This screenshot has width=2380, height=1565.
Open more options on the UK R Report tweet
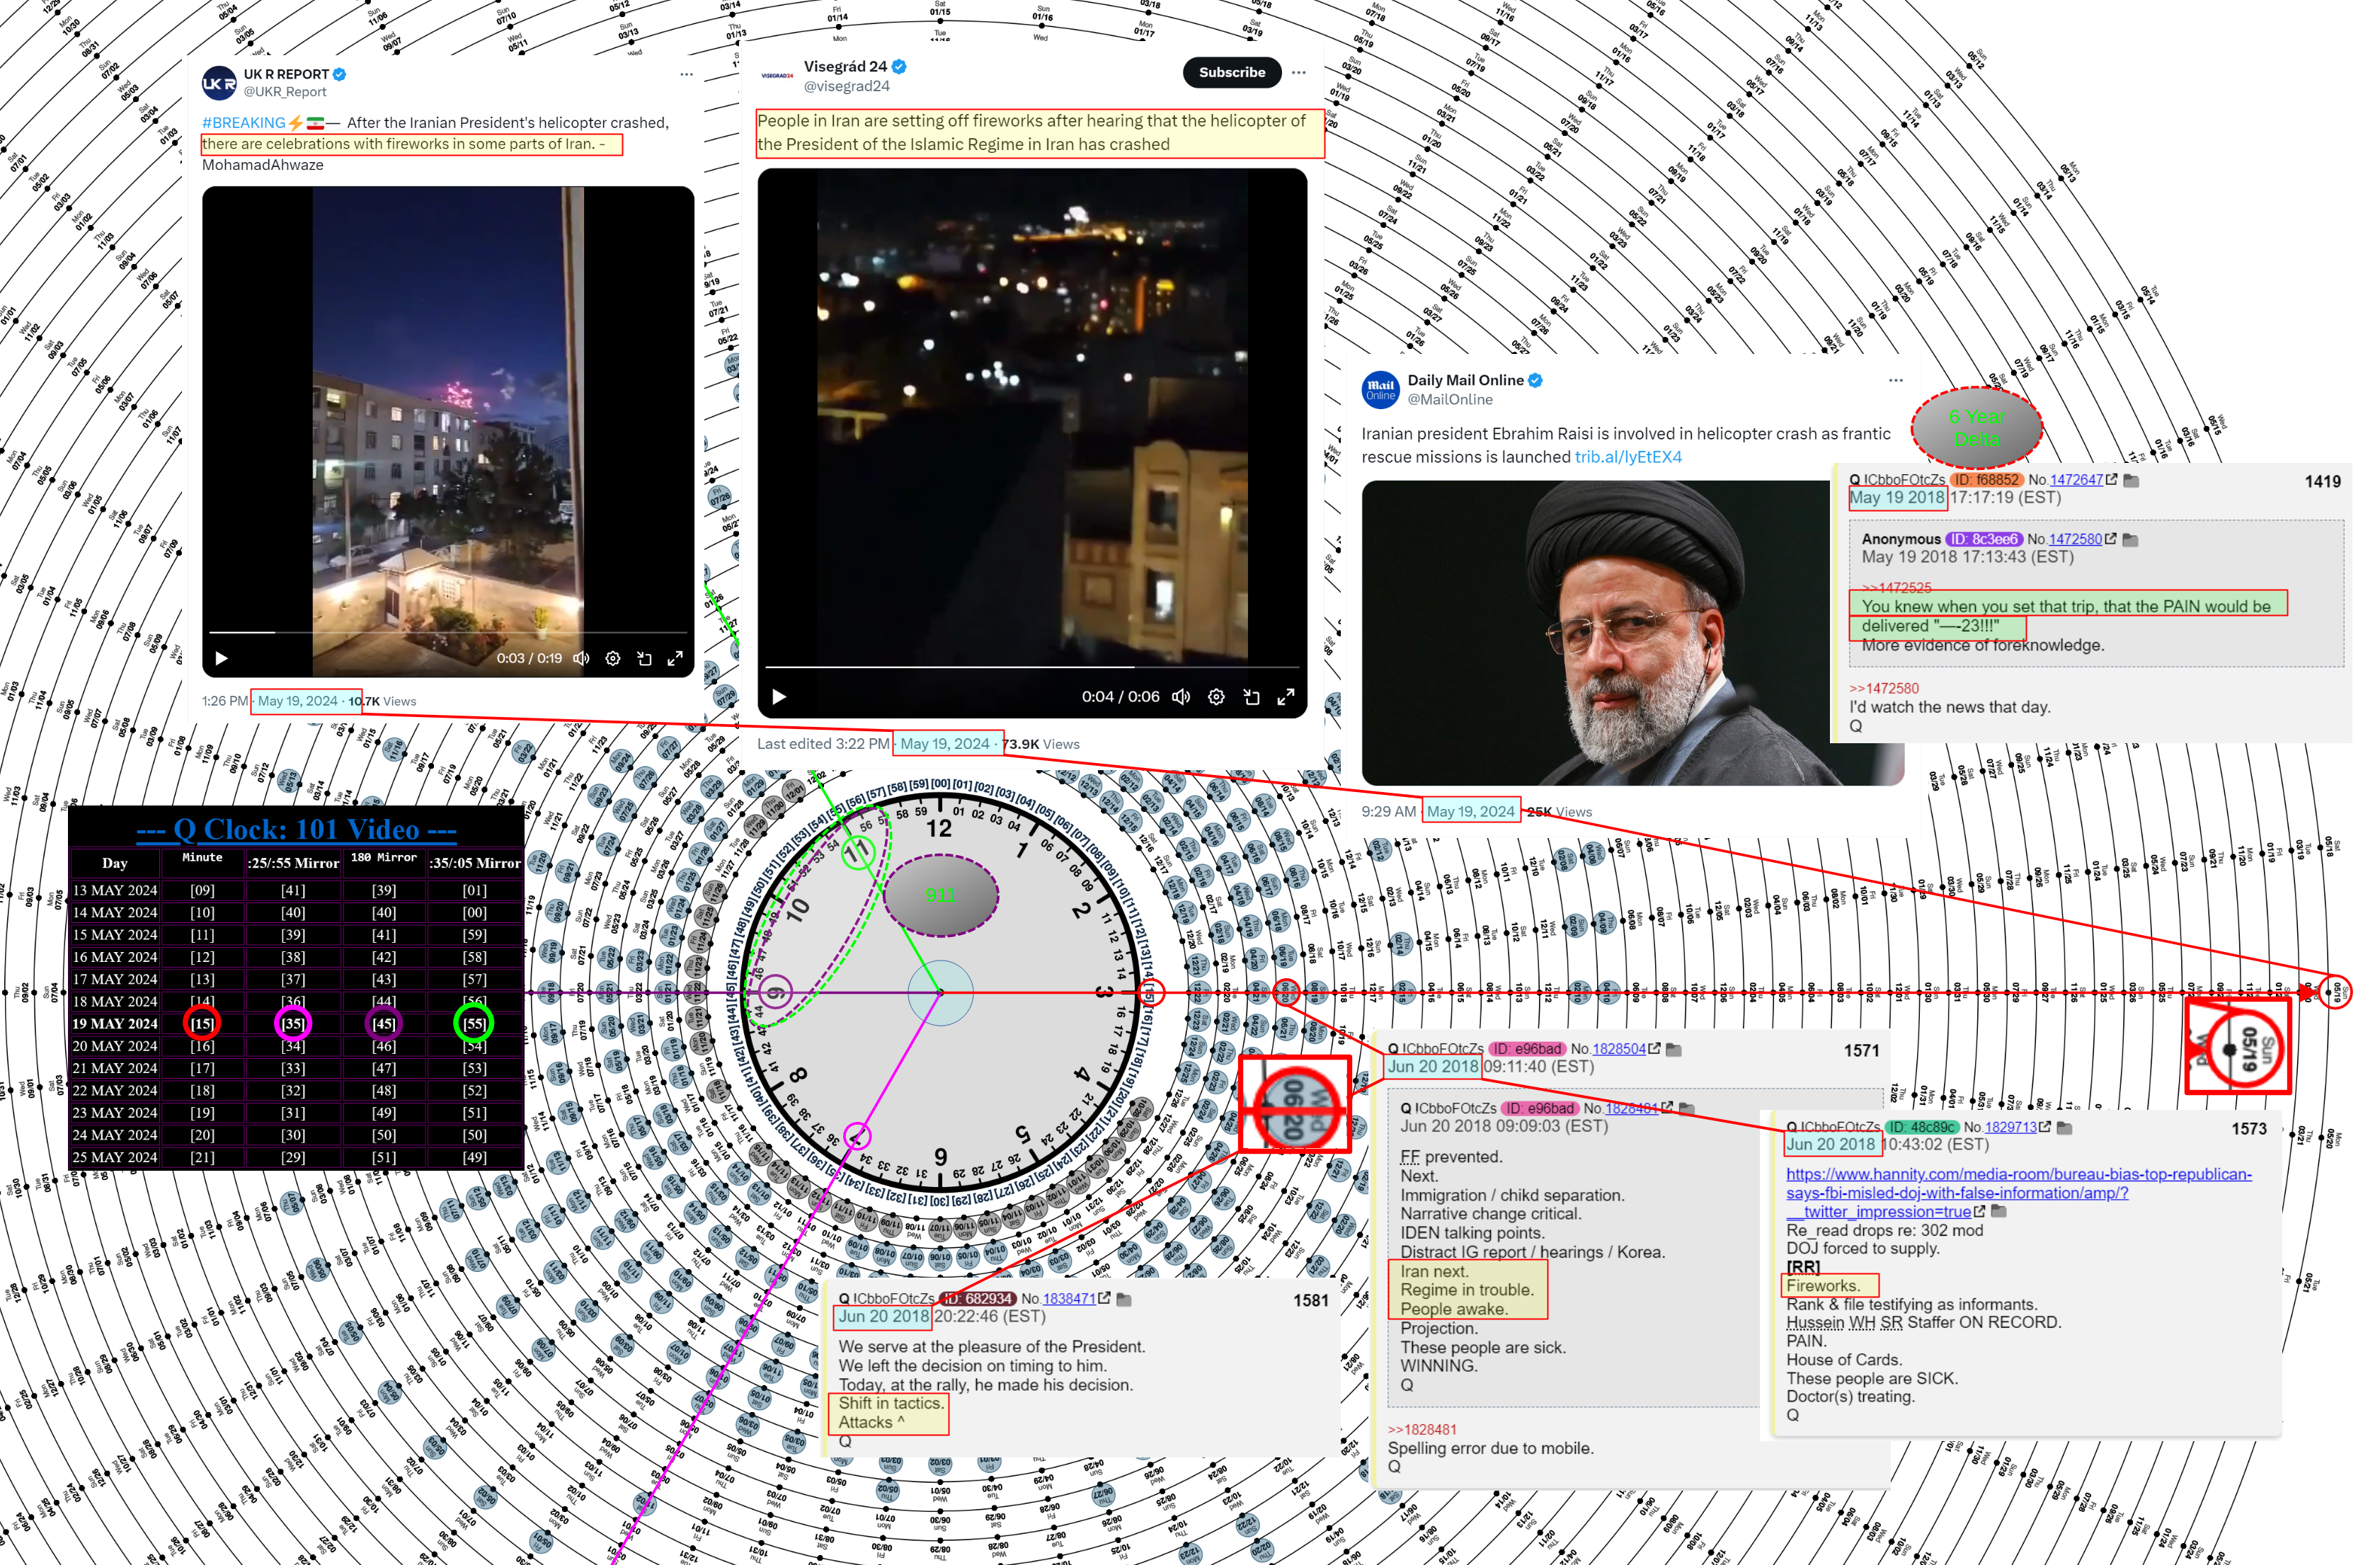pos(686,74)
